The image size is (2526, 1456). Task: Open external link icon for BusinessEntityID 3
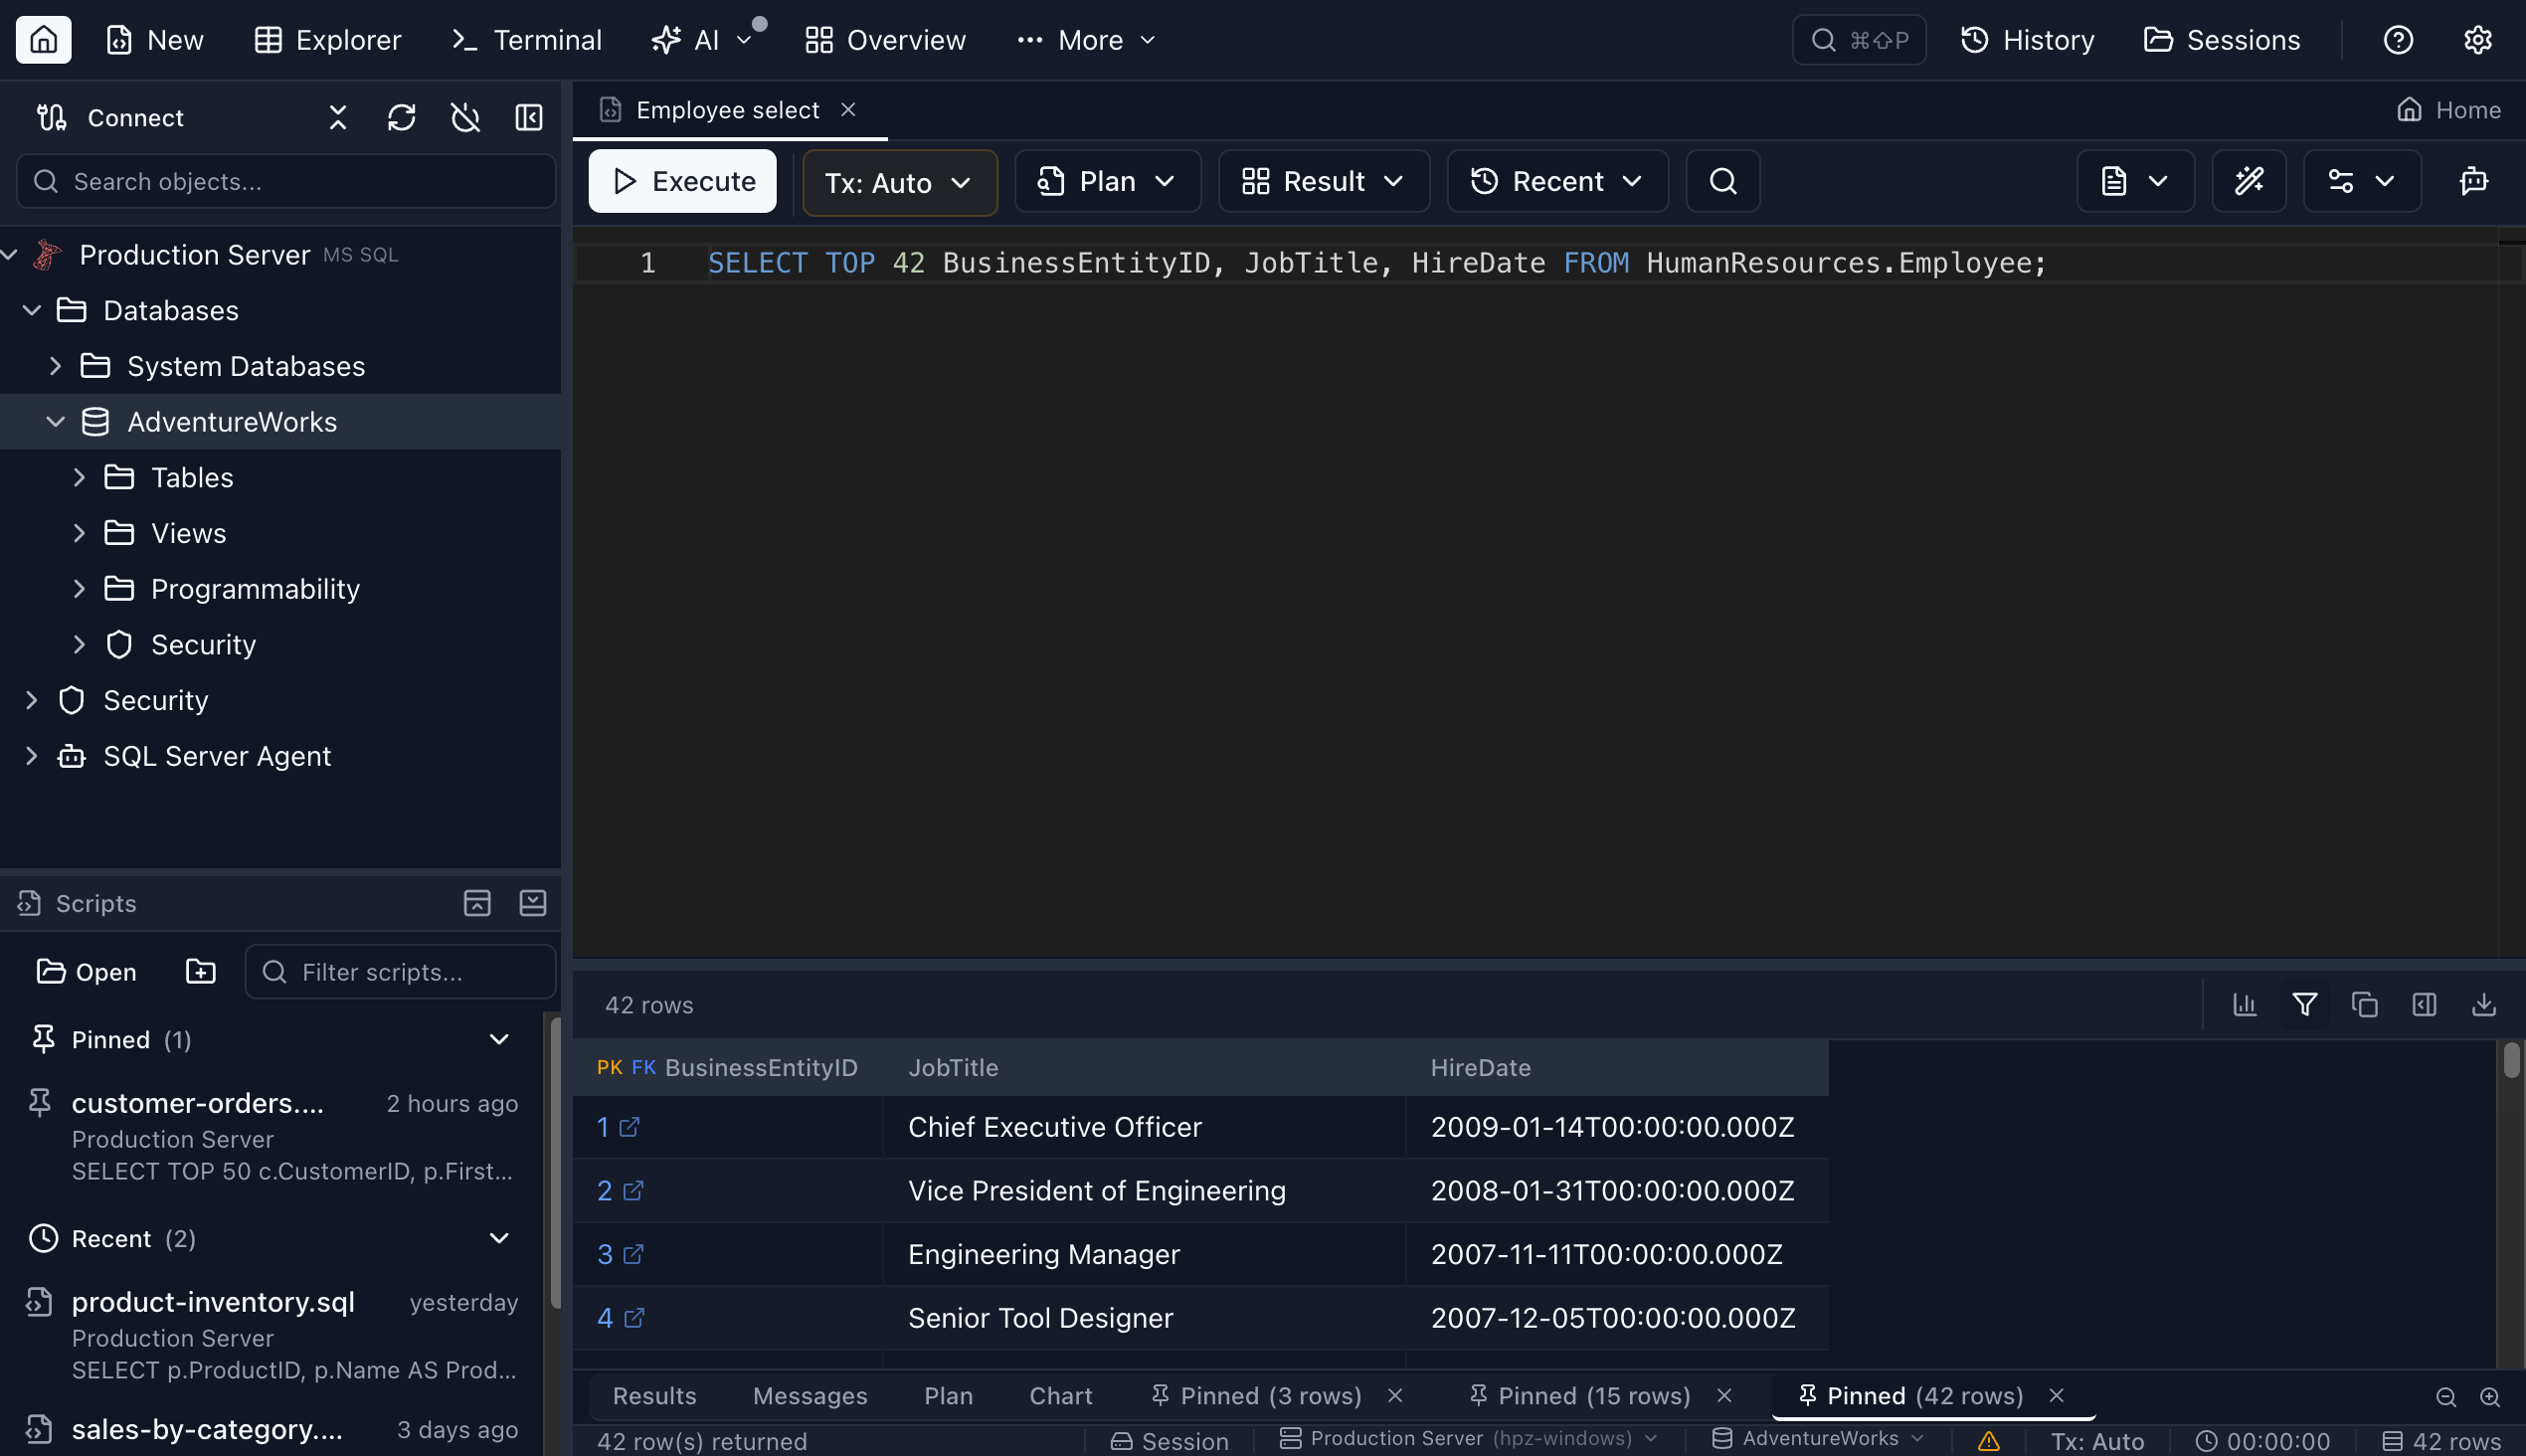coord(634,1254)
